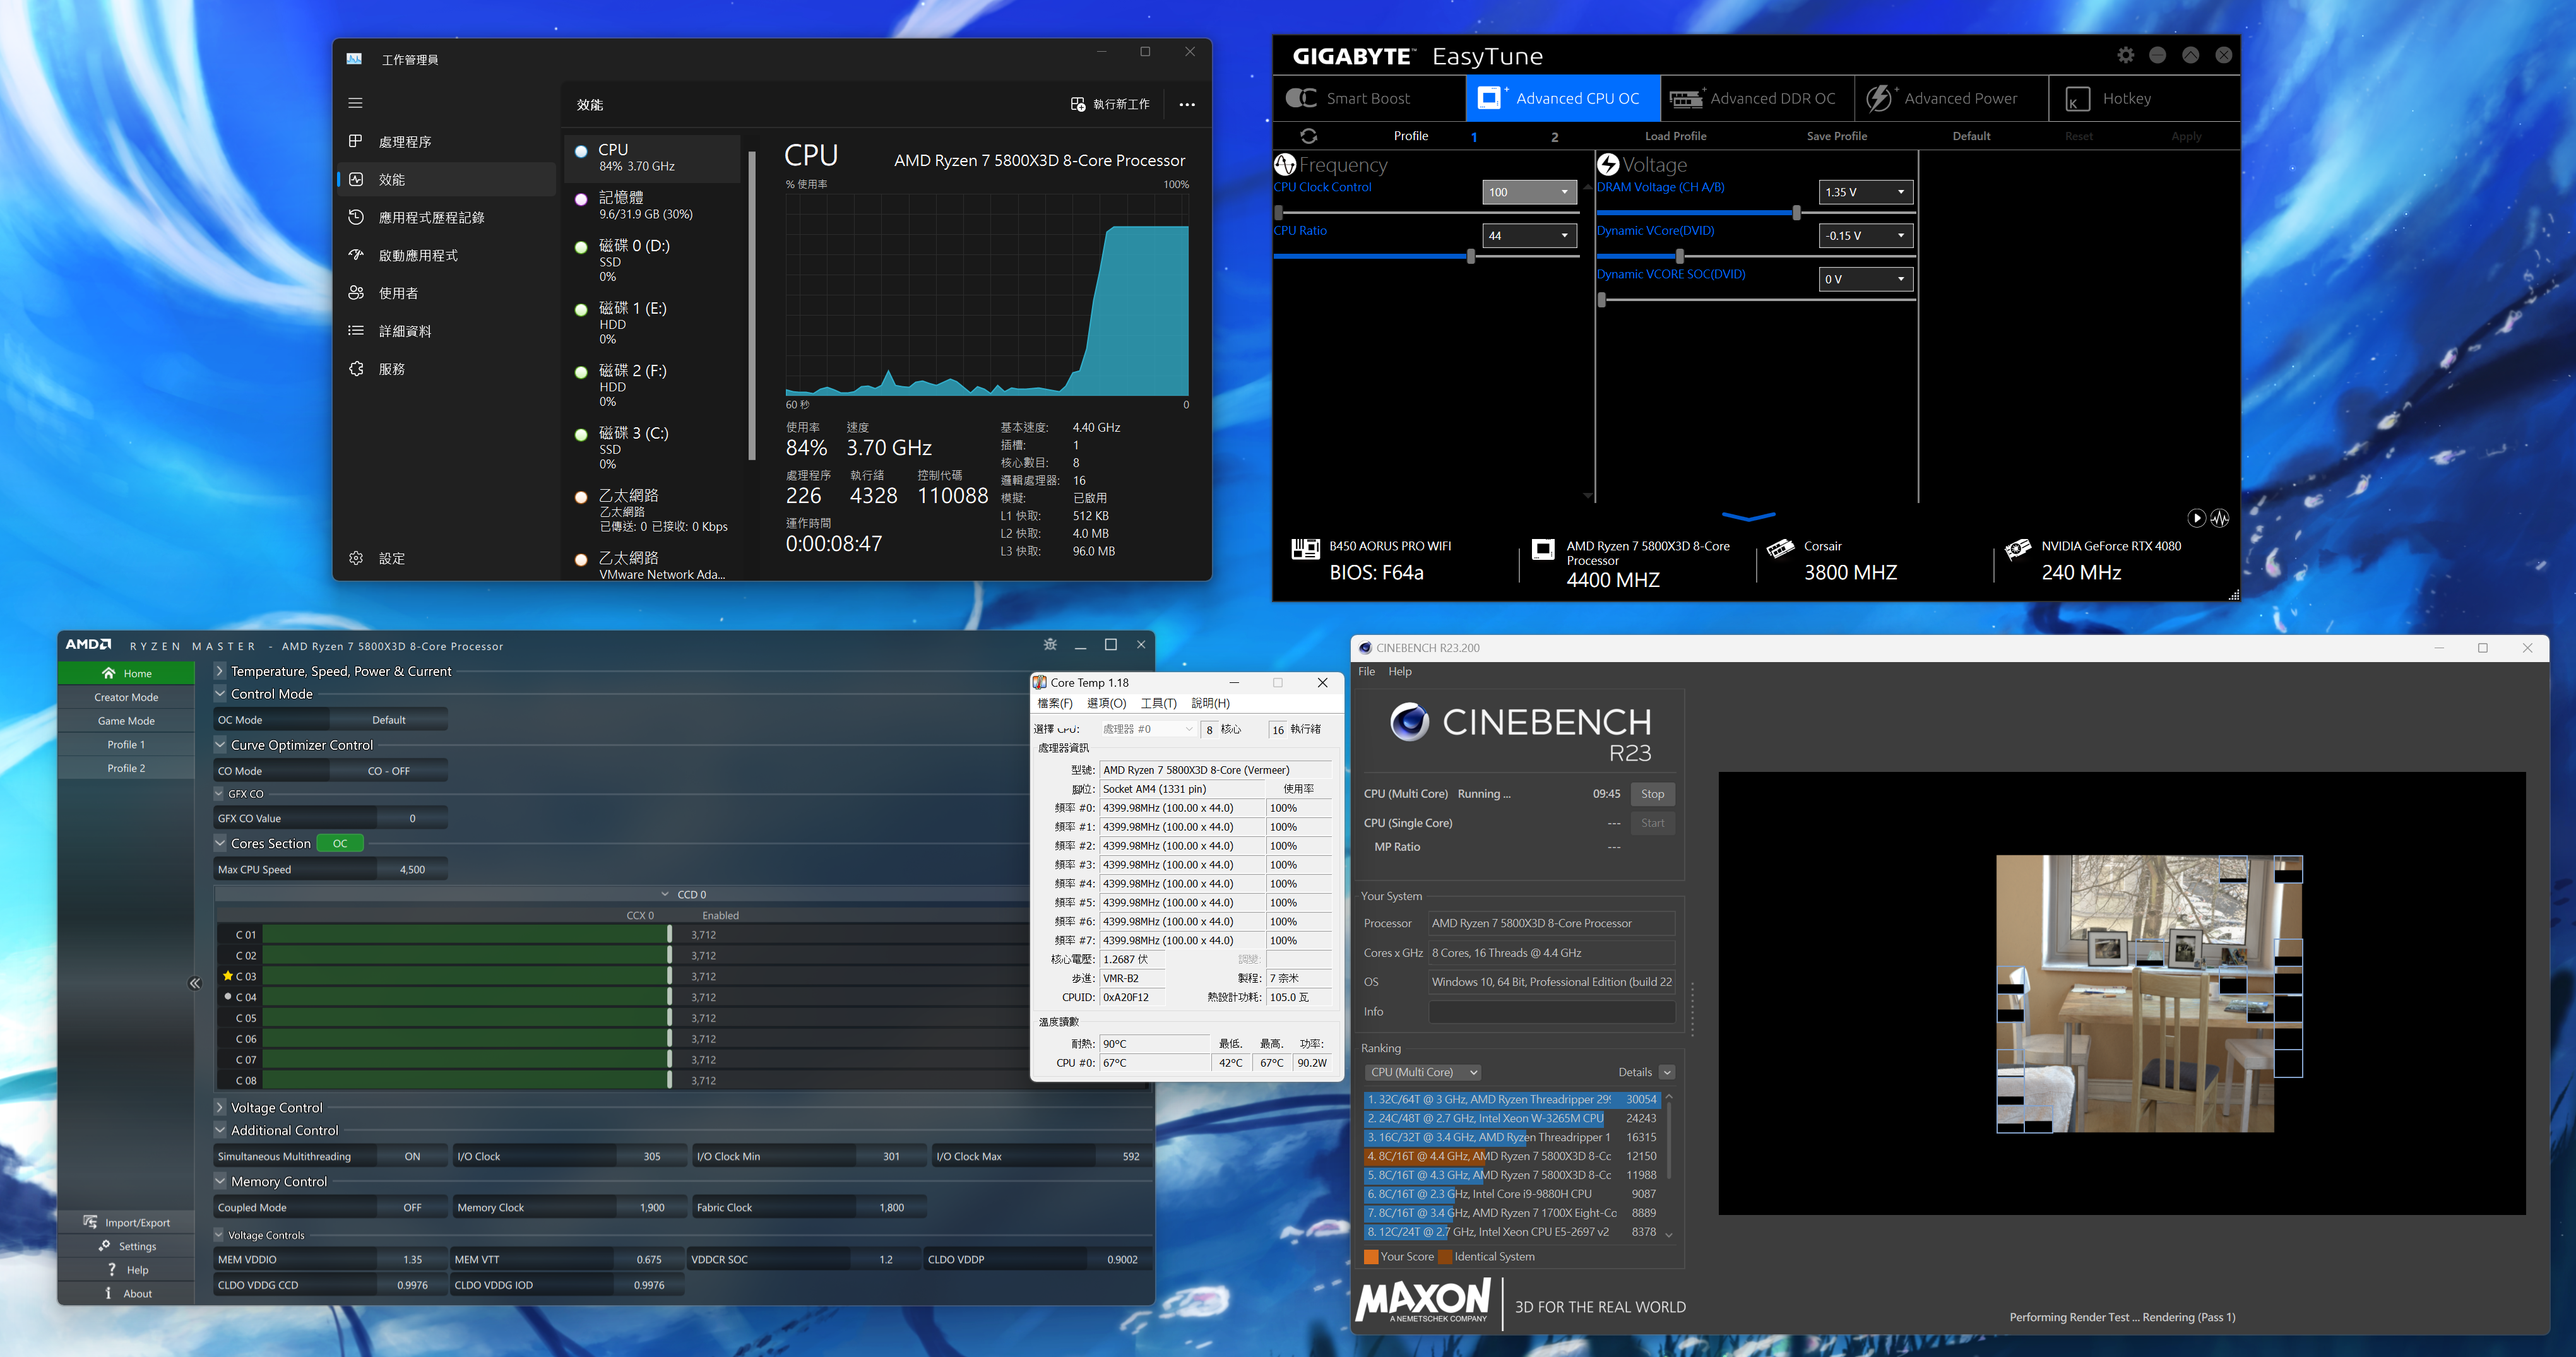Open Cinebench ranking Details dropdown arrow

click(1667, 1072)
